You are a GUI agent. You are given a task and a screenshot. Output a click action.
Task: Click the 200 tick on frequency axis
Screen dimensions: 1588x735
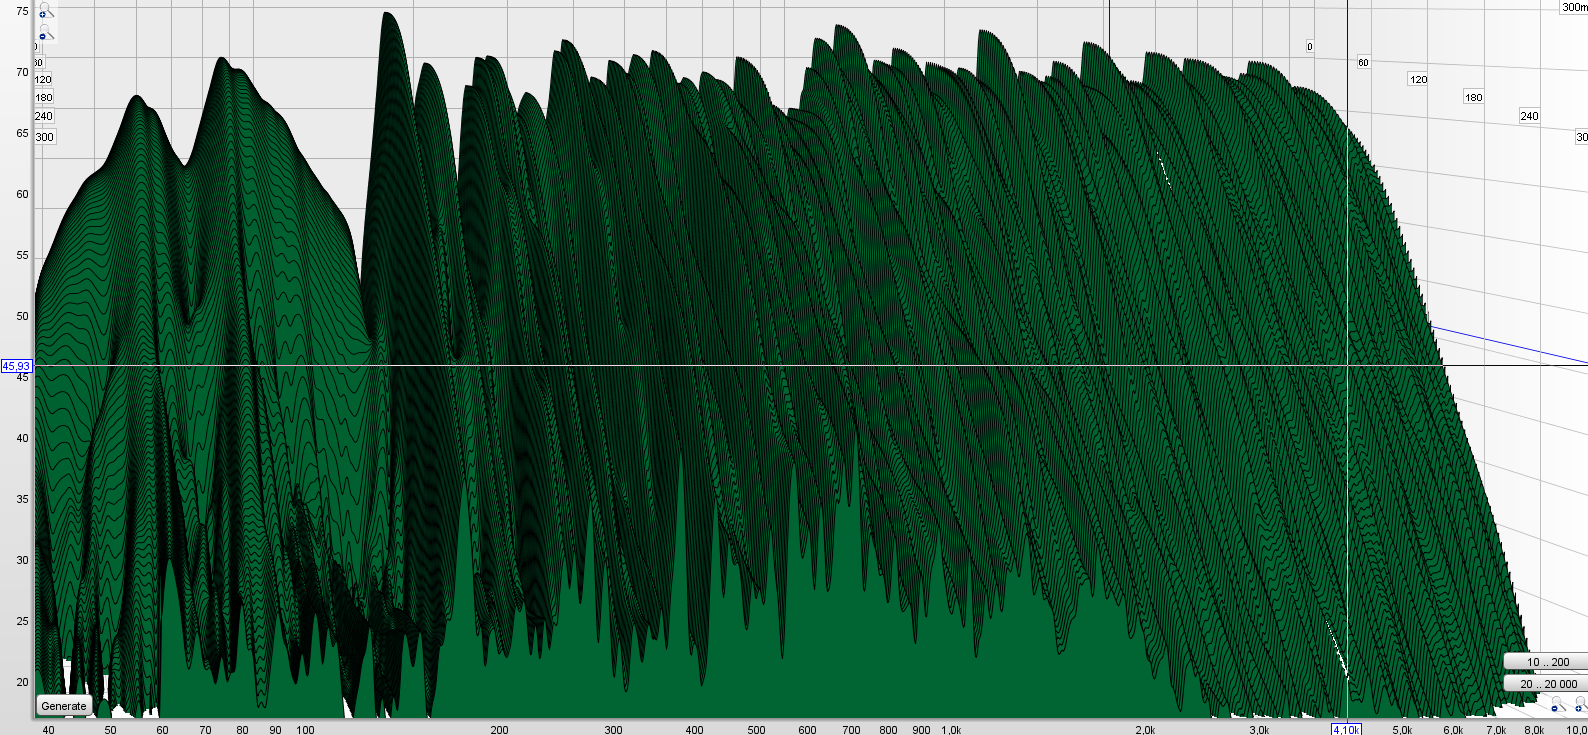coord(499,729)
